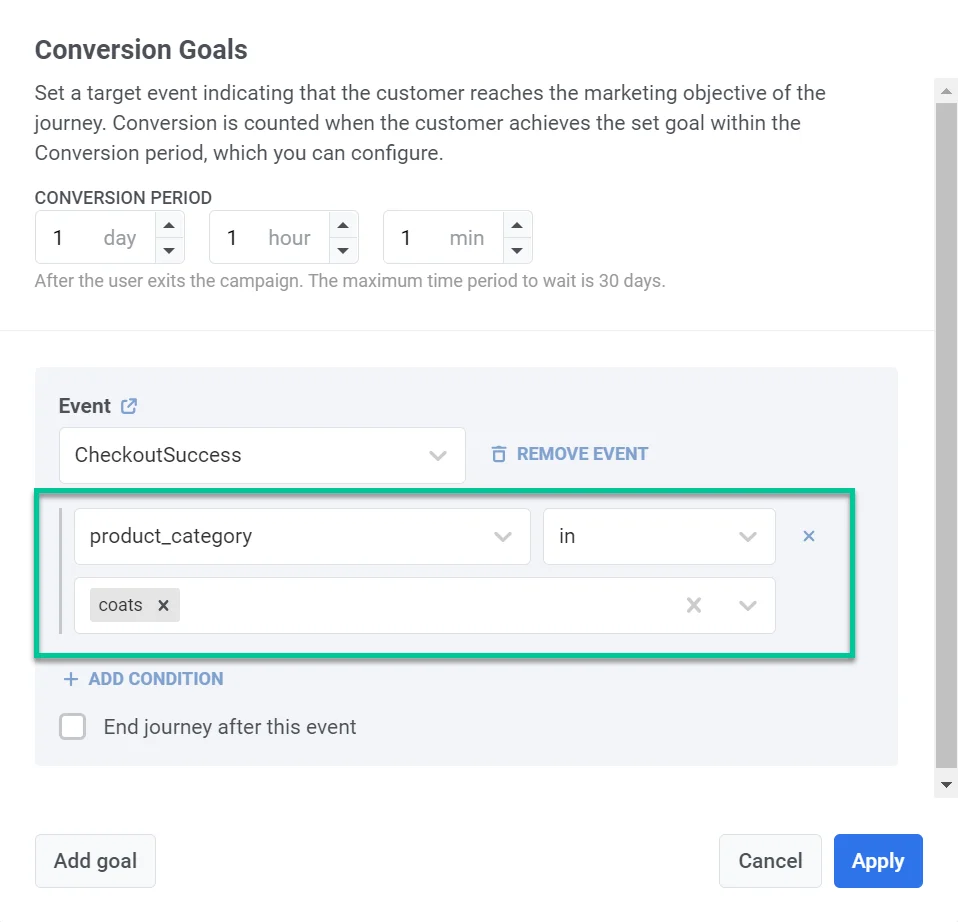Cancel the conversion goals dialog
The image size is (958, 922).
coord(770,861)
